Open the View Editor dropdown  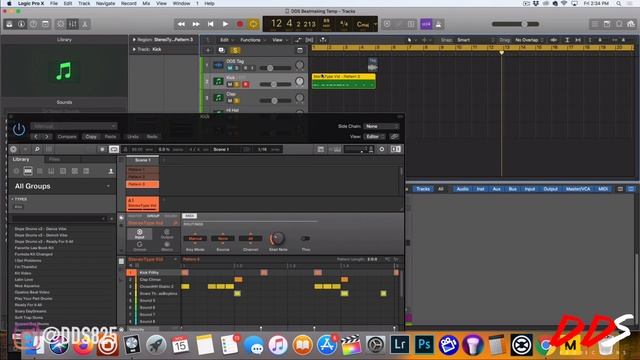coord(374,137)
